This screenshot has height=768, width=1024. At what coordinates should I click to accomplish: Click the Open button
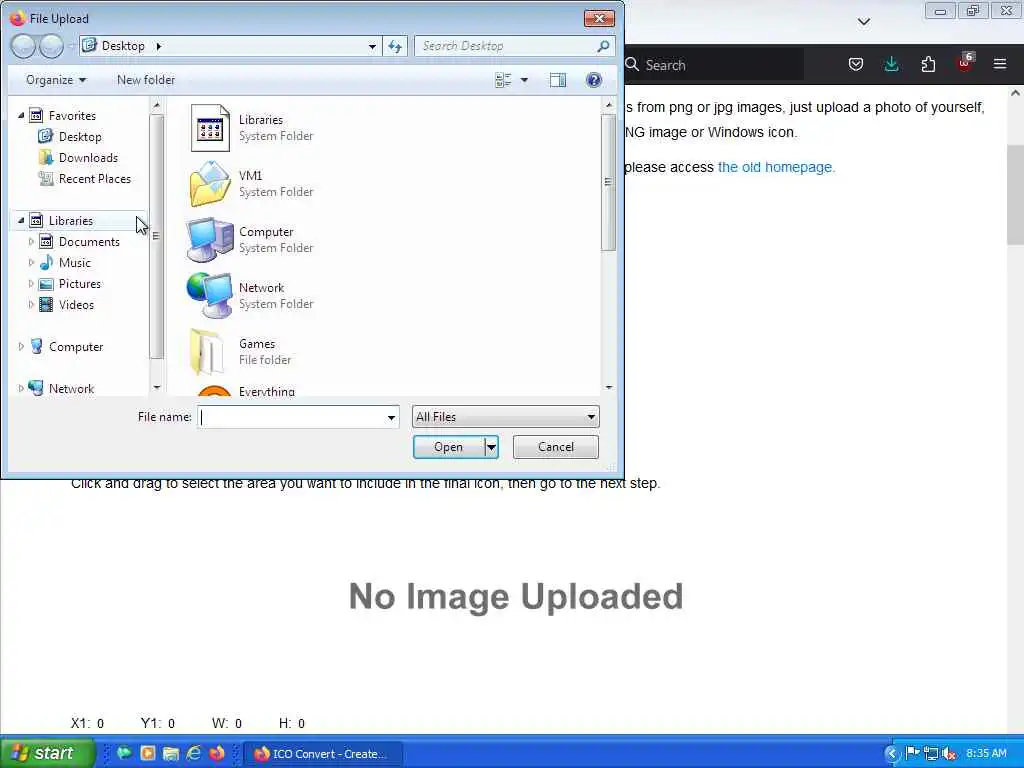click(x=449, y=447)
